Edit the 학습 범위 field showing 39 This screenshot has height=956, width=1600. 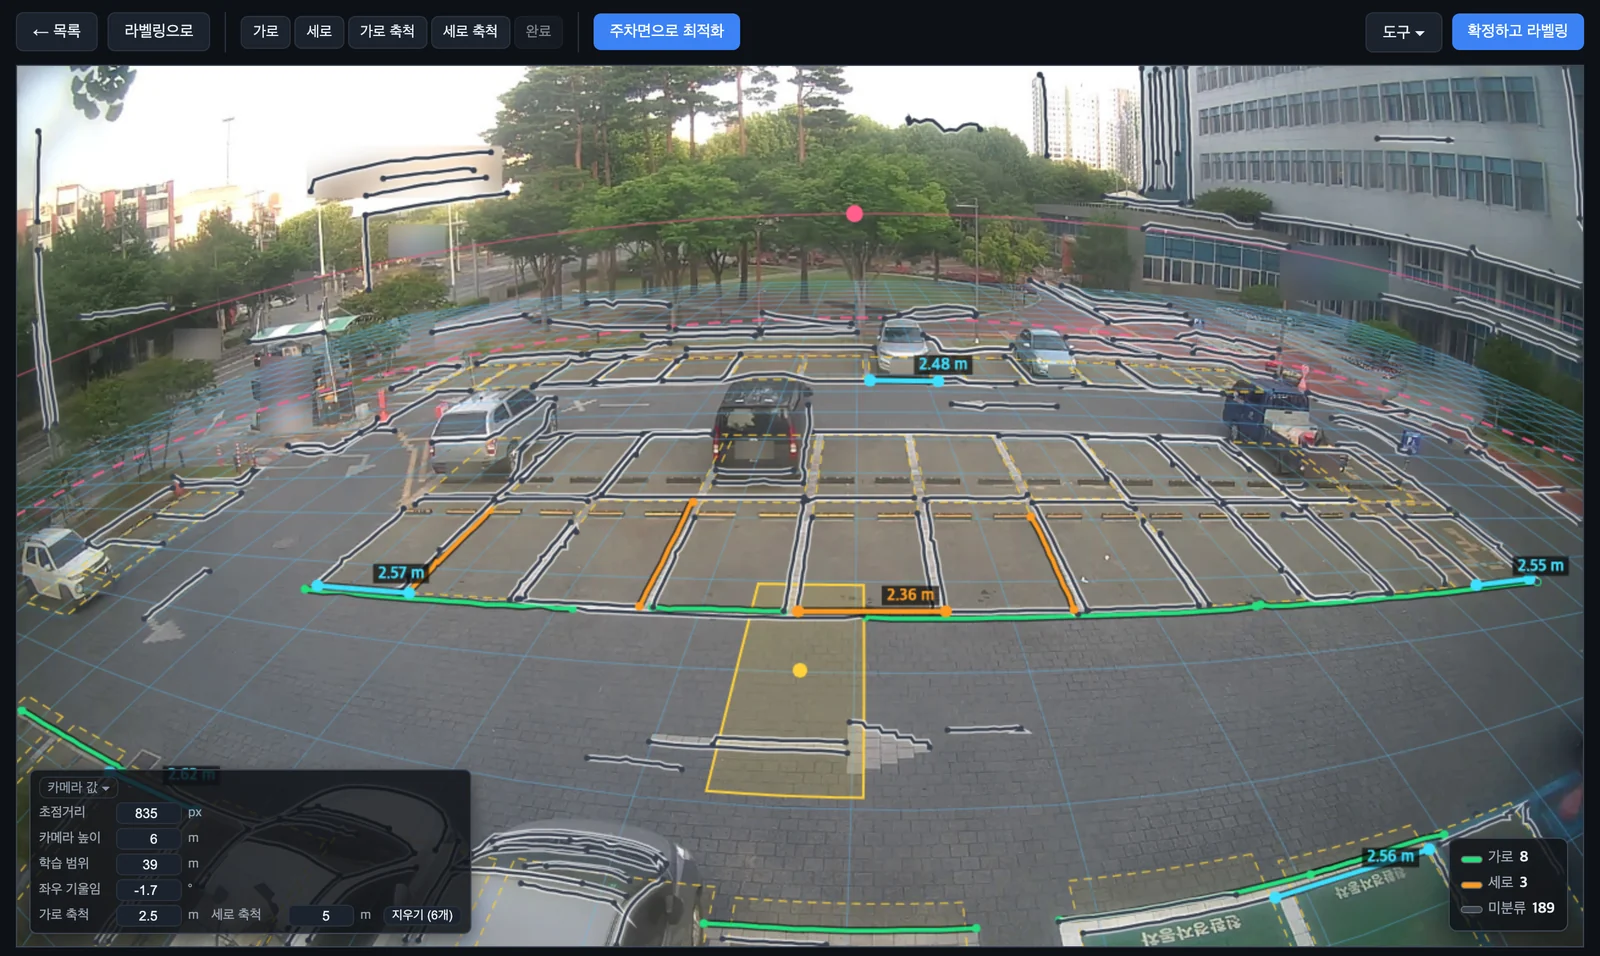coord(147,864)
